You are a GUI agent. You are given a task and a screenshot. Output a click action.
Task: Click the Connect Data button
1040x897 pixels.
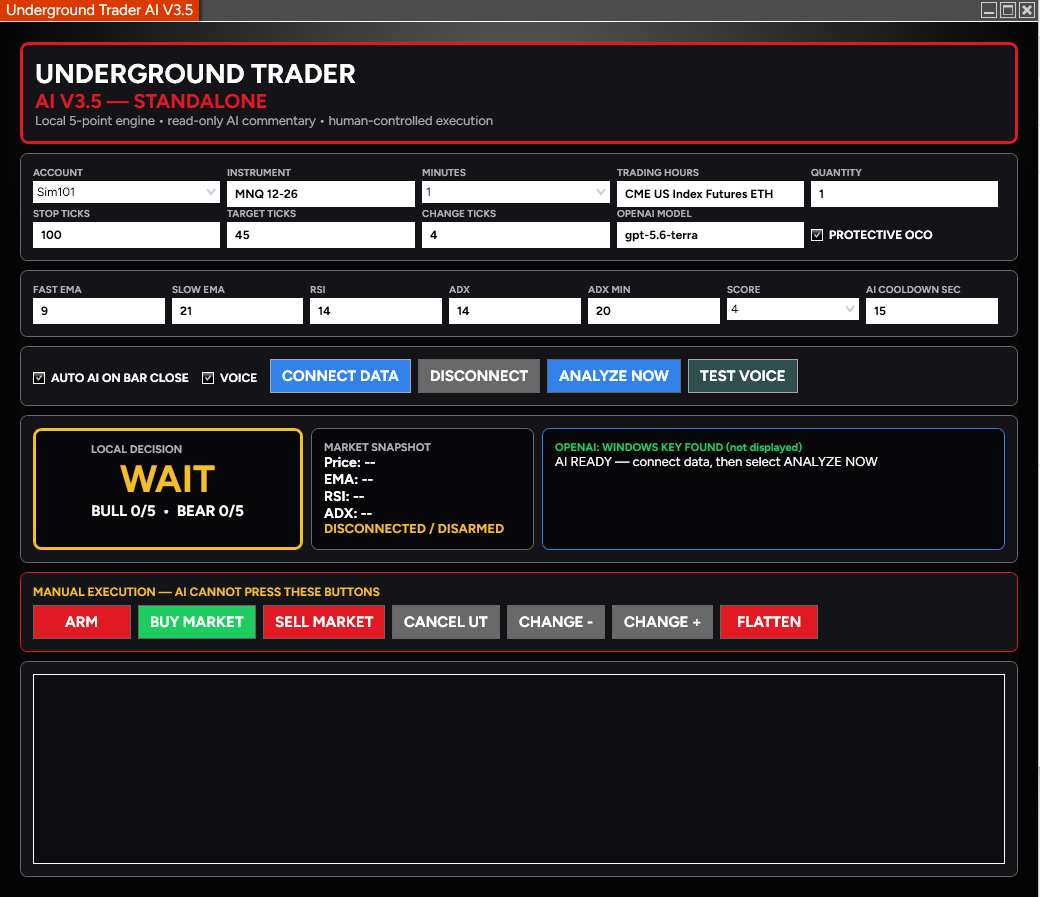click(340, 376)
